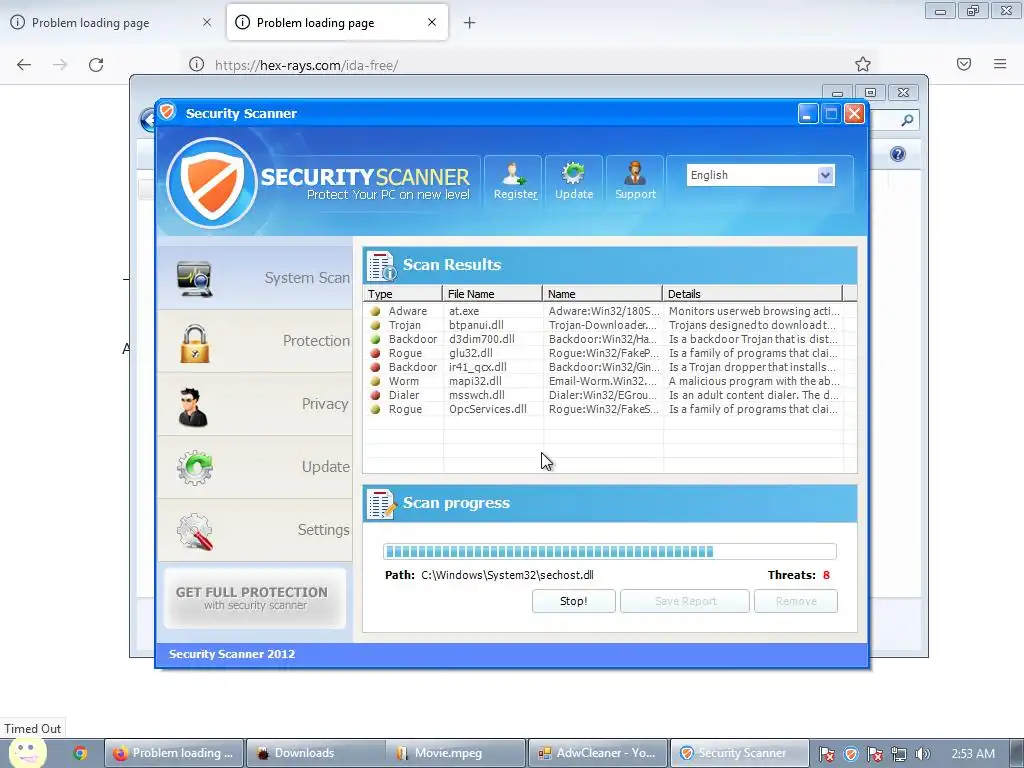The image size is (1024, 768).
Task: Click the red threat dot for glu32.dll
Action: pyautogui.click(x=375, y=353)
